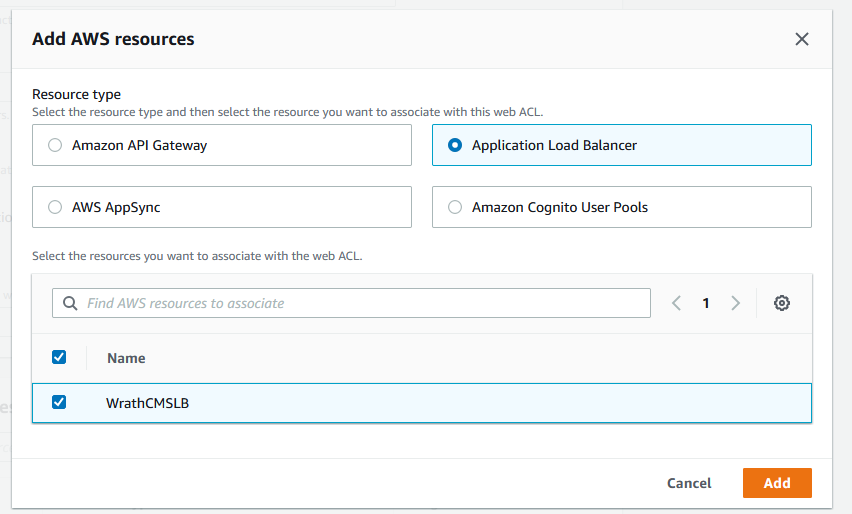Focus the Find AWS resources search field
Viewport: 852px width, 514px height.
click(x=360, y=303)
